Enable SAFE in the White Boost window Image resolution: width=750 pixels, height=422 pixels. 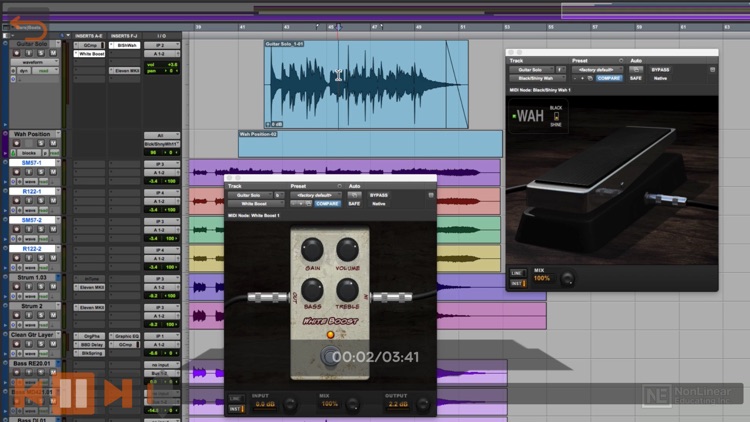(354, 204)
